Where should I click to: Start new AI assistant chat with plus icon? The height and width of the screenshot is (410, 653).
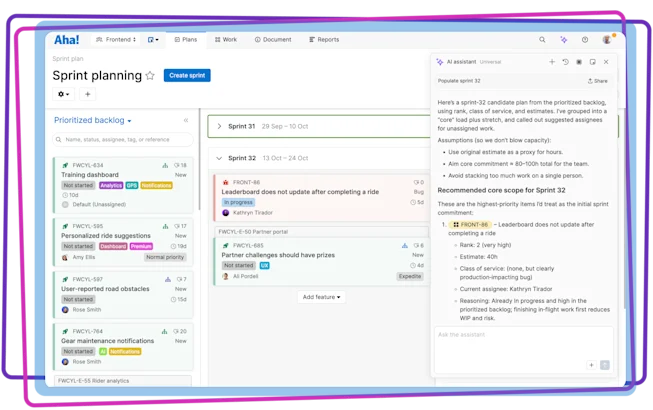pyautogui.click(x=552, y=62)
